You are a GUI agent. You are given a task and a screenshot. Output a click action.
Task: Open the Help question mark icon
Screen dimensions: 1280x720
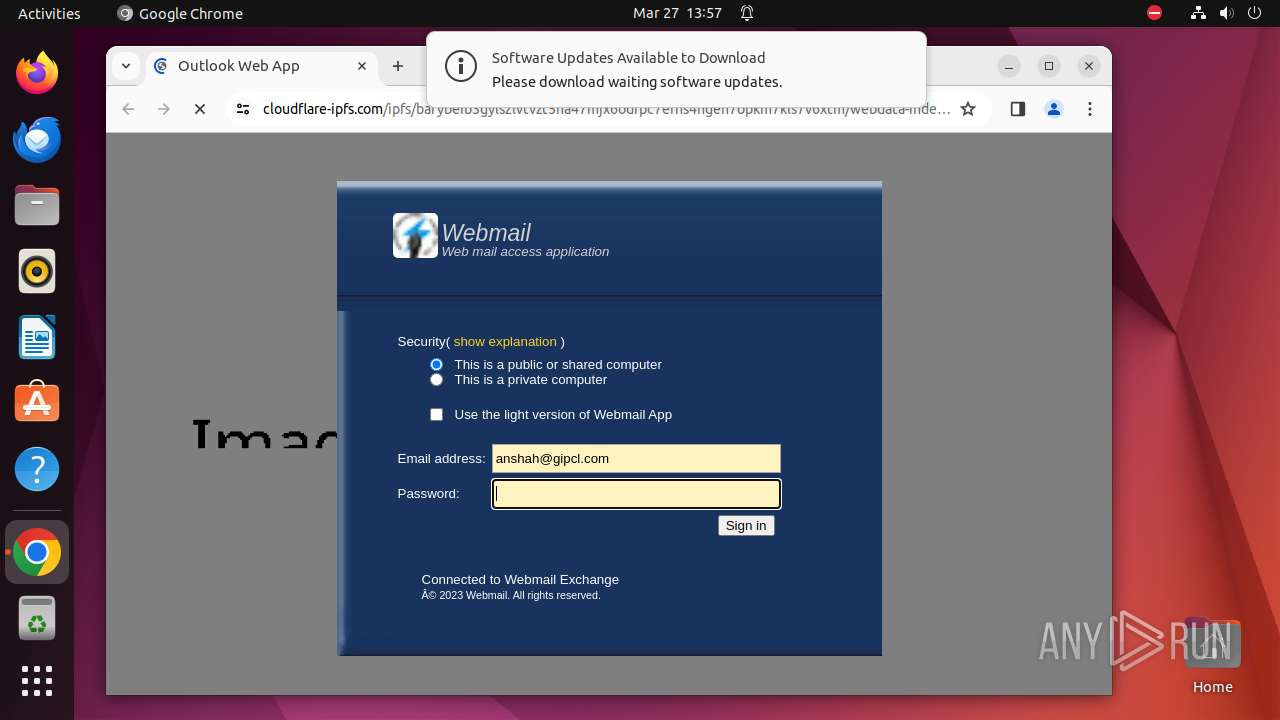click(37, 469)
